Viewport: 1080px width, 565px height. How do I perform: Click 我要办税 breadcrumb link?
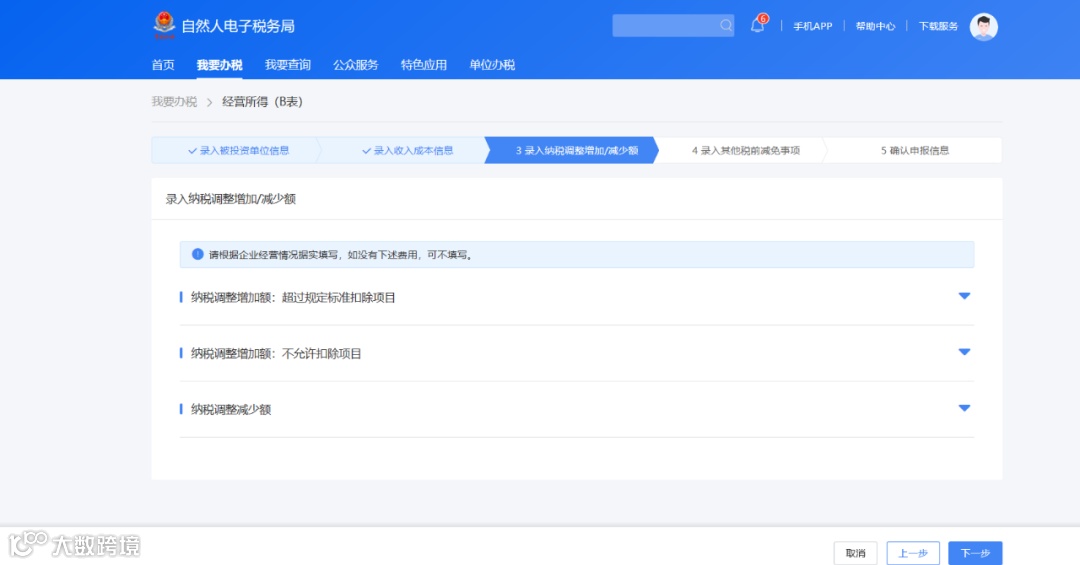pos(174,101)
